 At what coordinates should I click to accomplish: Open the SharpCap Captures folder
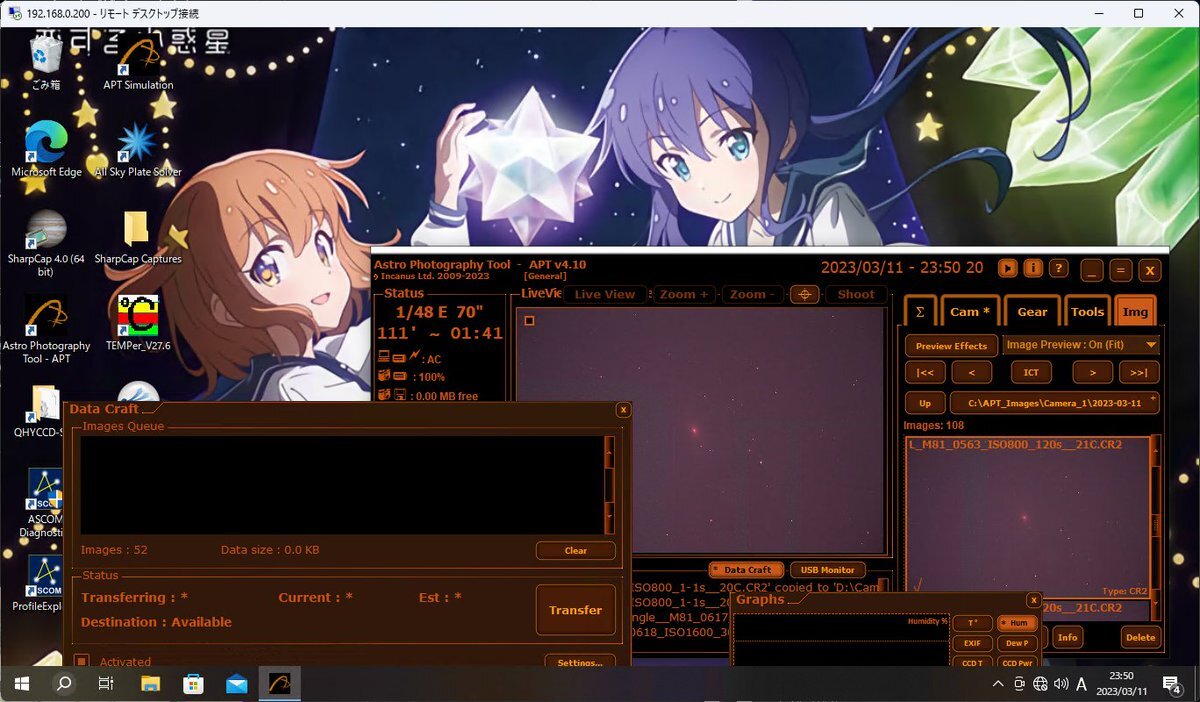(x=138, y=237)
